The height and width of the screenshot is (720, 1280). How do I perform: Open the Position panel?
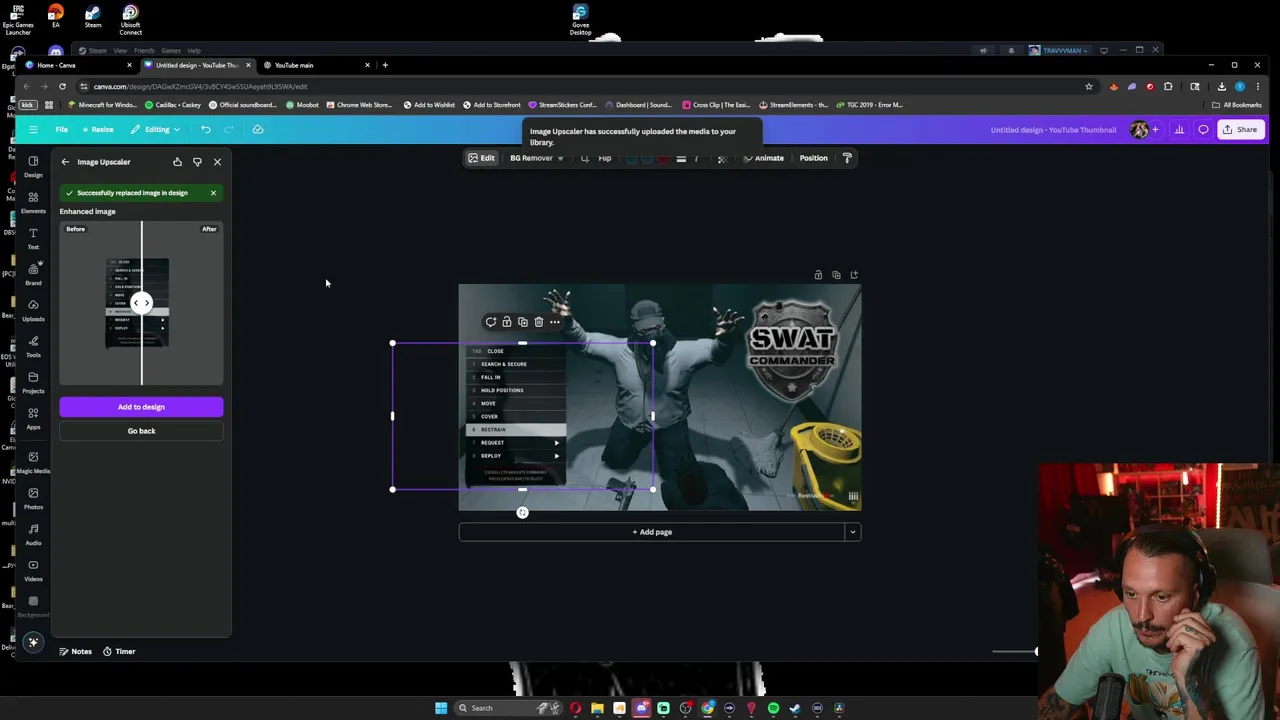[x=813, y=158]
